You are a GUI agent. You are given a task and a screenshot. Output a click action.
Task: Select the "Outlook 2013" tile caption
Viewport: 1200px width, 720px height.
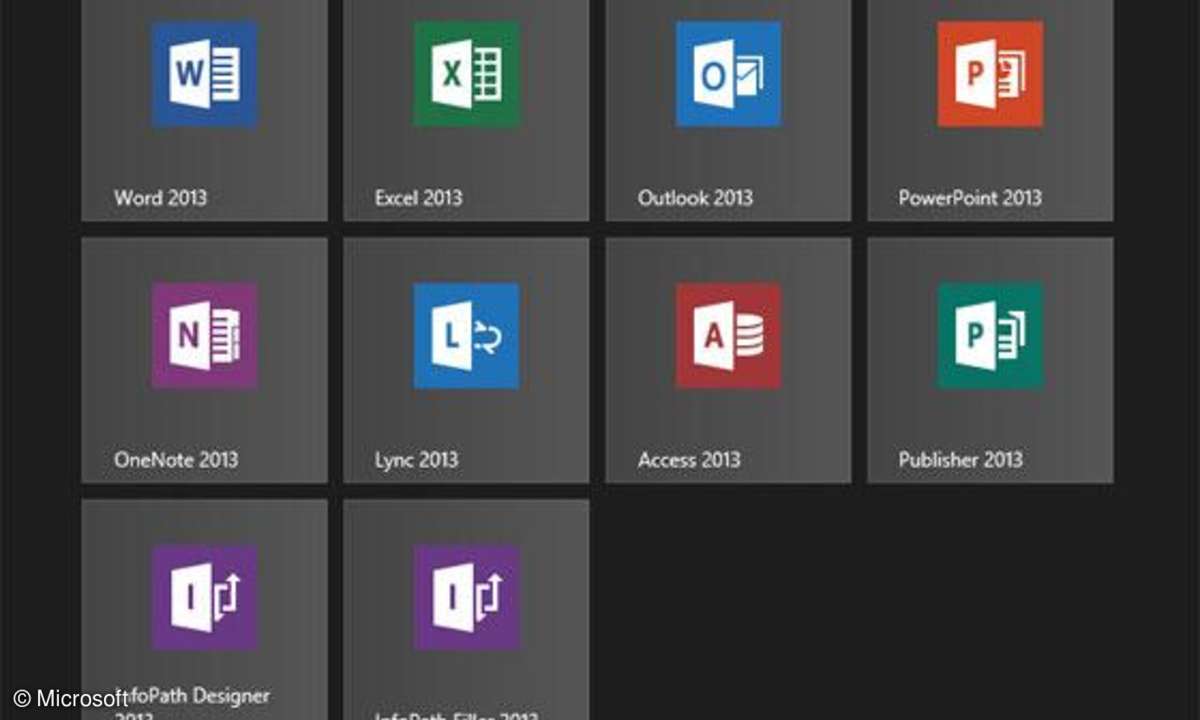695,197
